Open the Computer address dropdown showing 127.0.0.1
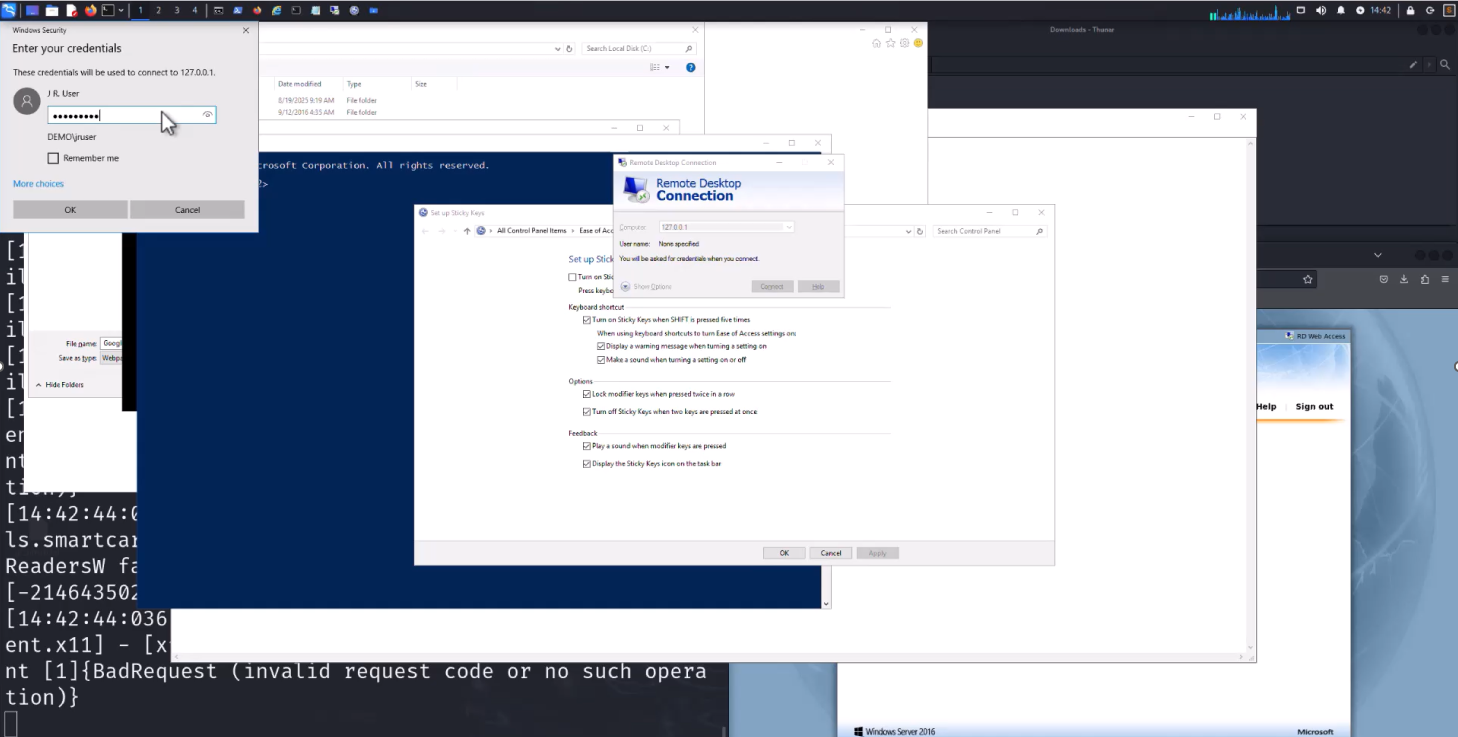 pyautogui.click(x=789, y=226)
